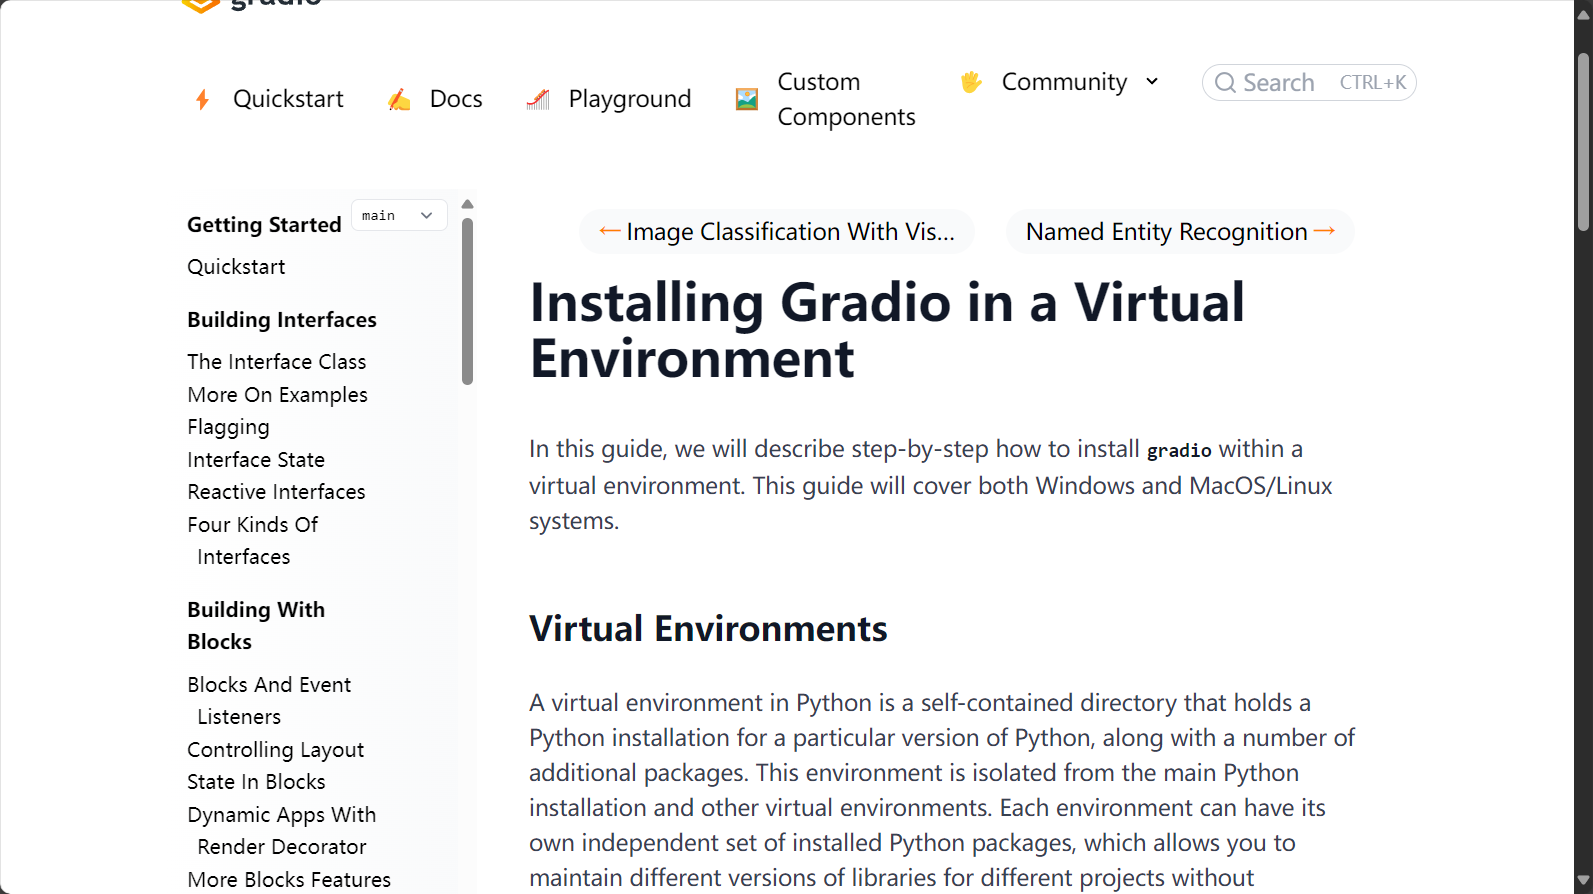This screenshot has height=894, width=1593.
Task: Click the inline gradio code word
Action: click(1179, 451)
